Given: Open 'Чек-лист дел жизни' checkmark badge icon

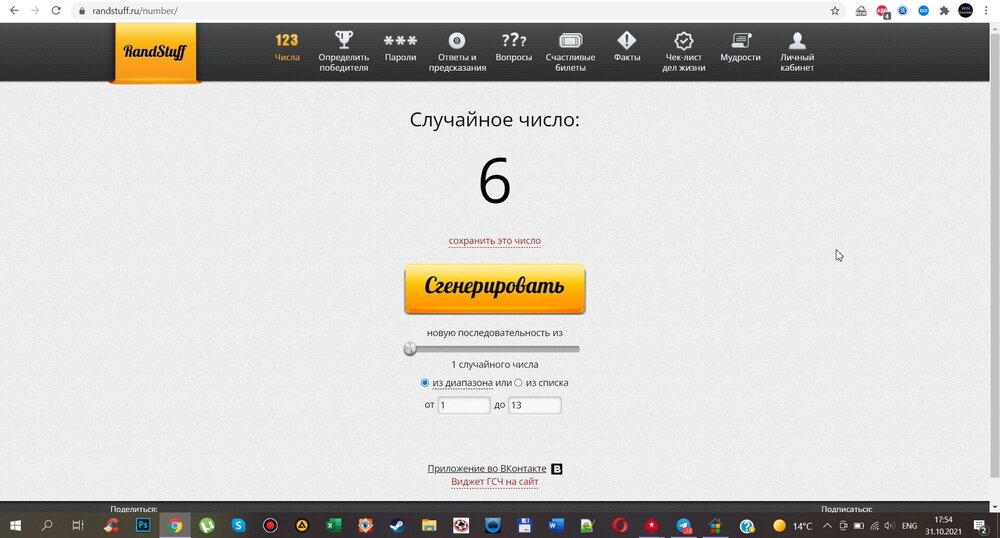Looking at the screenshot, I should point(684,41).
